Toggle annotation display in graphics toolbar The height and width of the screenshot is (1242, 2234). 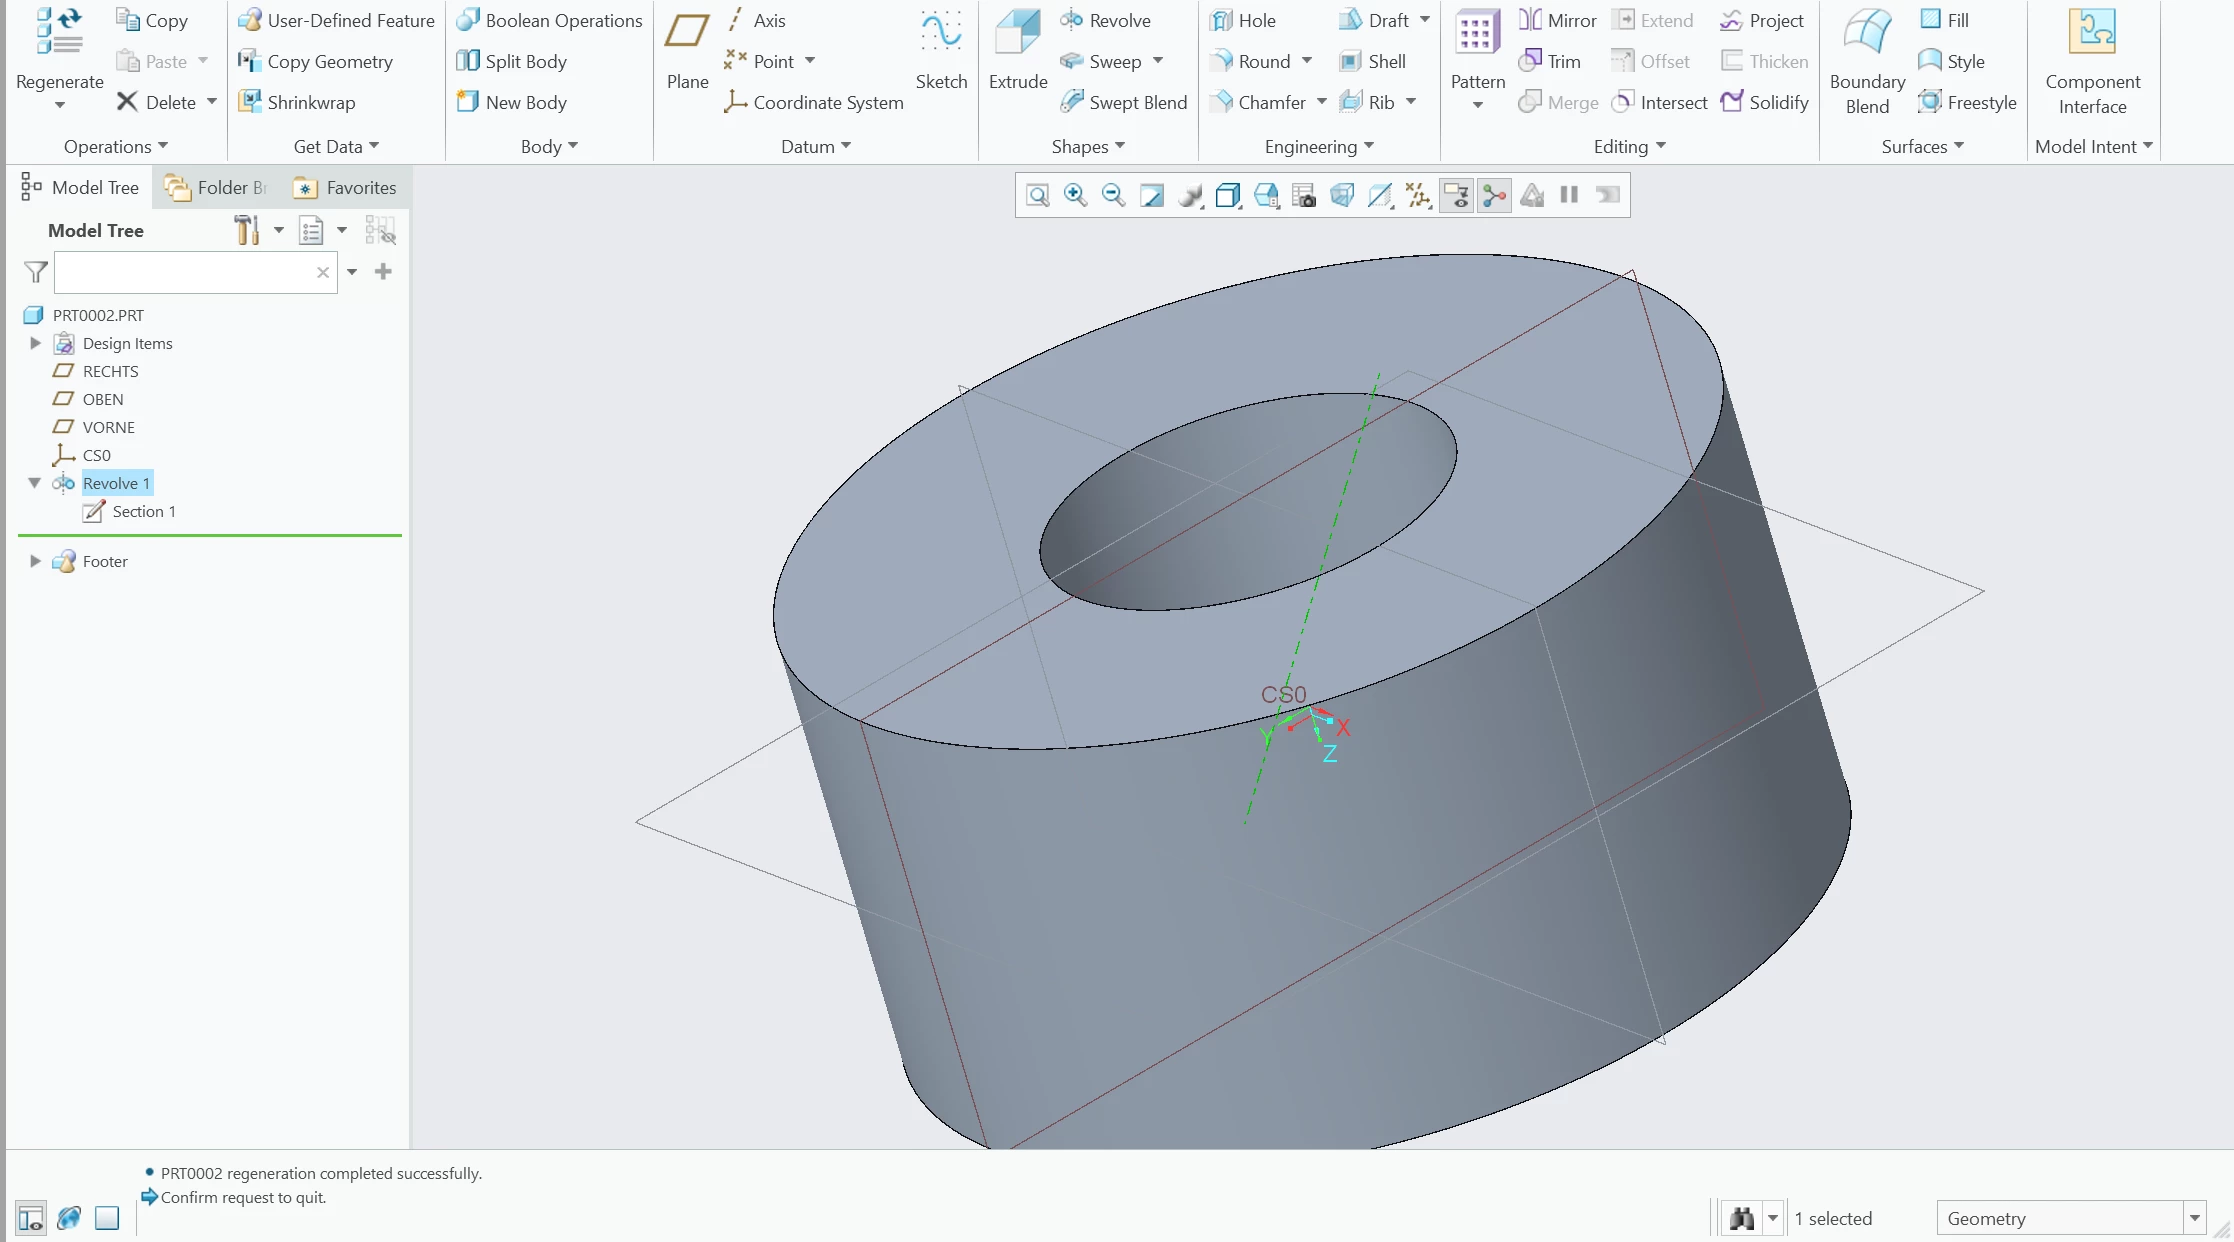pos(1456,195)
